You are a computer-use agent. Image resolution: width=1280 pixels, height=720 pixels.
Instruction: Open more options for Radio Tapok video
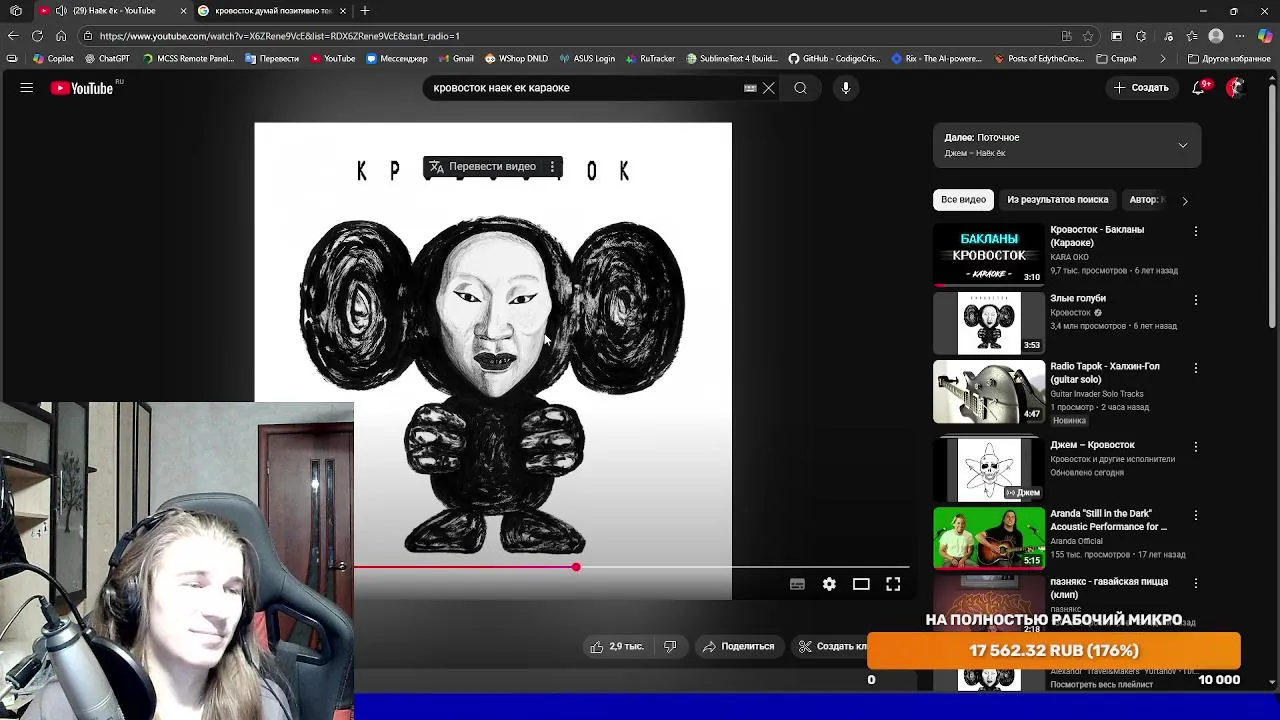(x=1196, y=368)
